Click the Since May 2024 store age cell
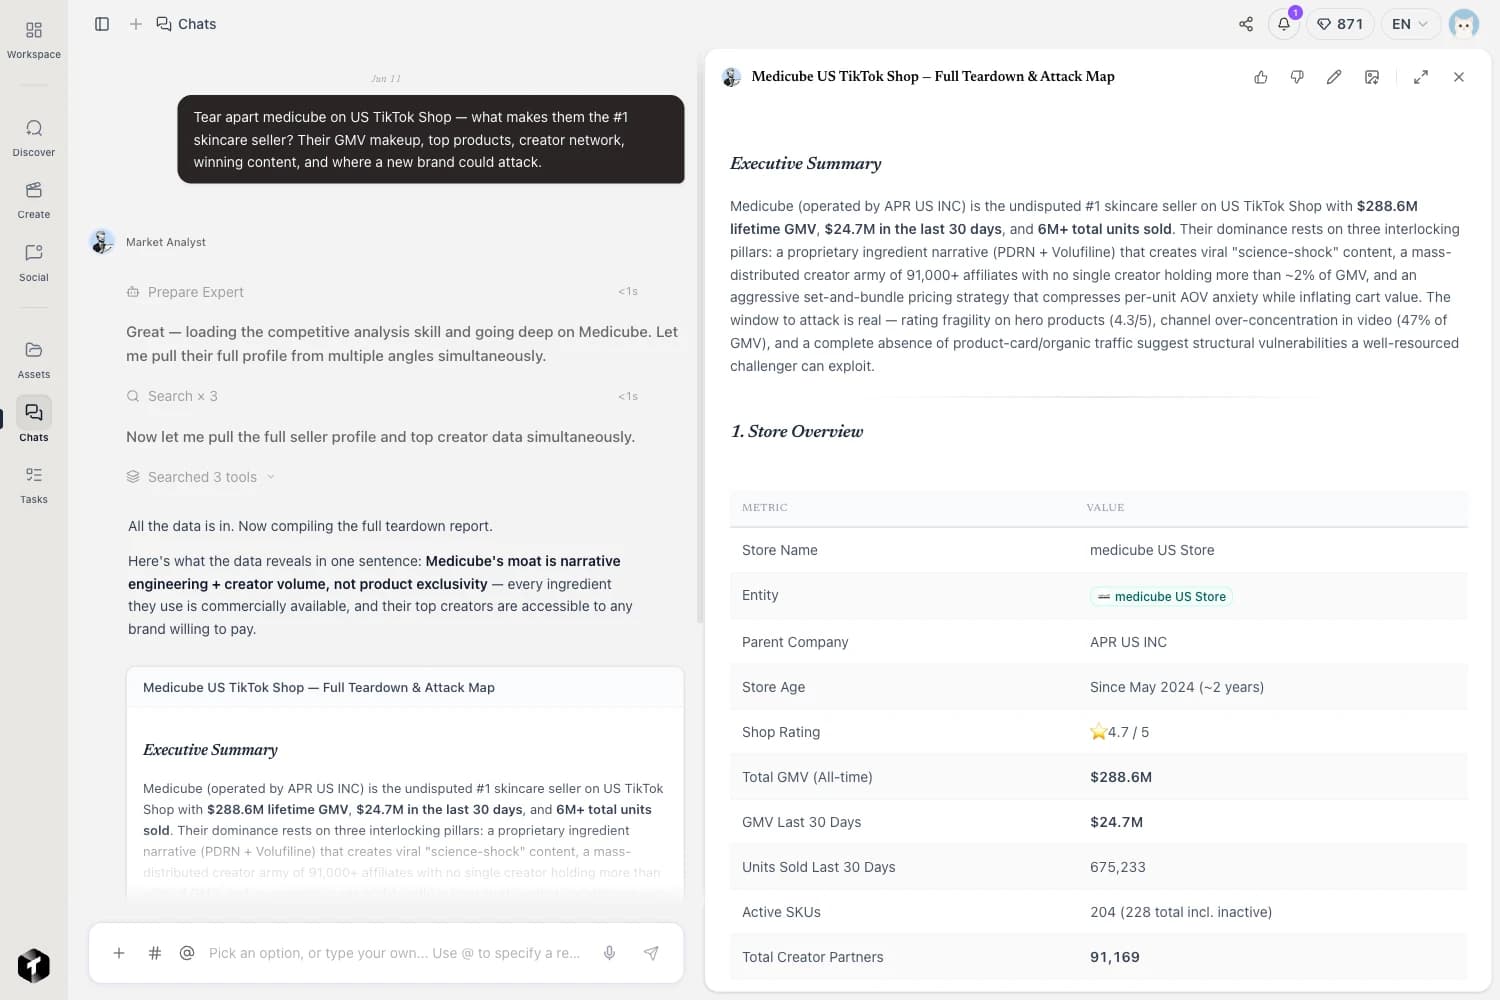 pos(1177,687)
